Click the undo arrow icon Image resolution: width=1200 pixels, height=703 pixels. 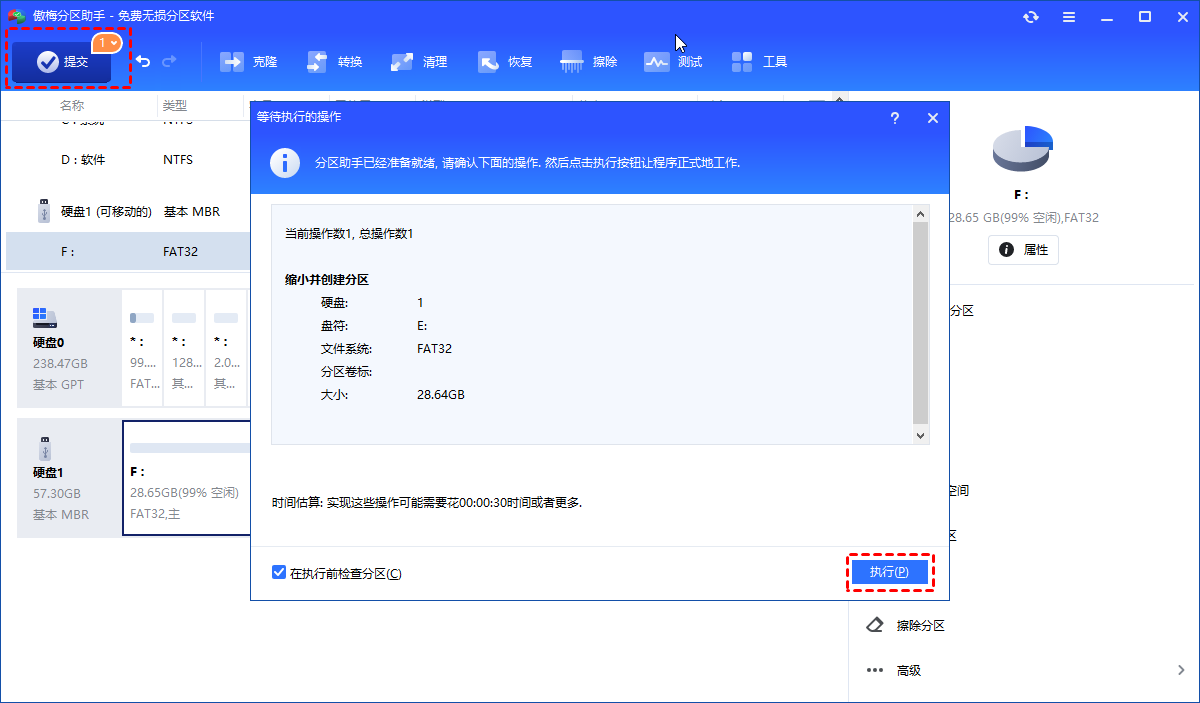[x=143, y=62]
